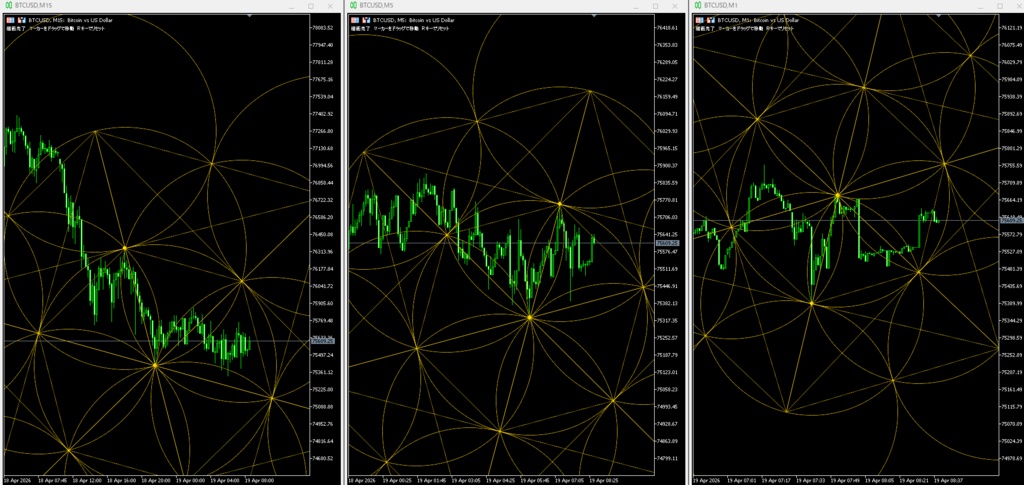Click price 76121.19 on M1 axis
1024x485 pixels.
coord(1012,28)
